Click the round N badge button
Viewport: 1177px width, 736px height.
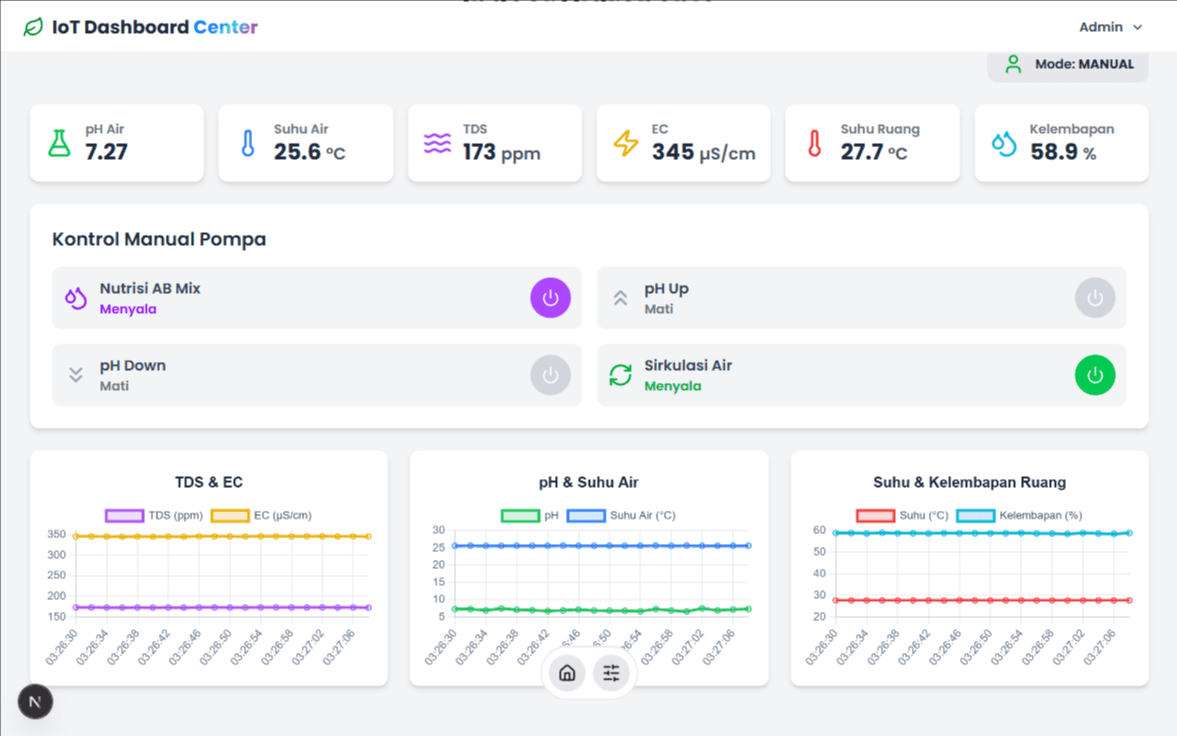click(x=35, y=702)
